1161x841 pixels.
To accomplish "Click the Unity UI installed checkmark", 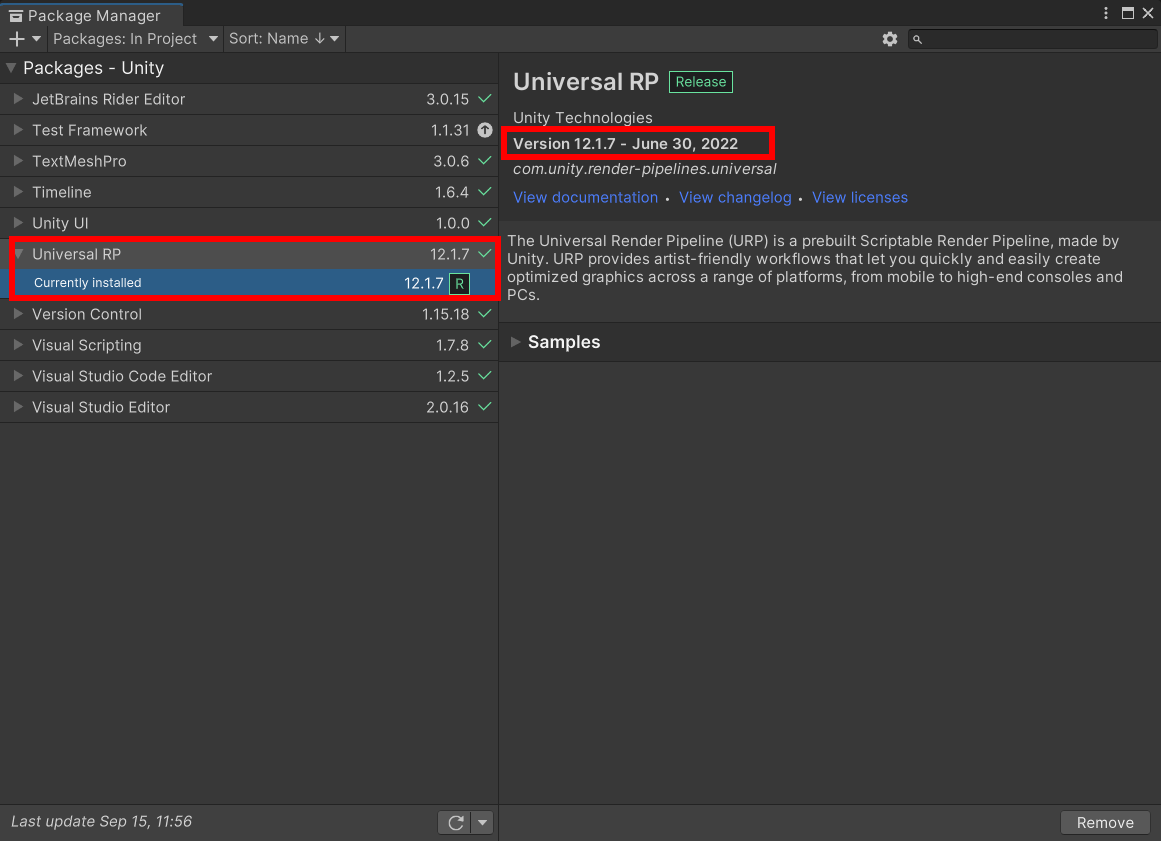I will point(485,222).
